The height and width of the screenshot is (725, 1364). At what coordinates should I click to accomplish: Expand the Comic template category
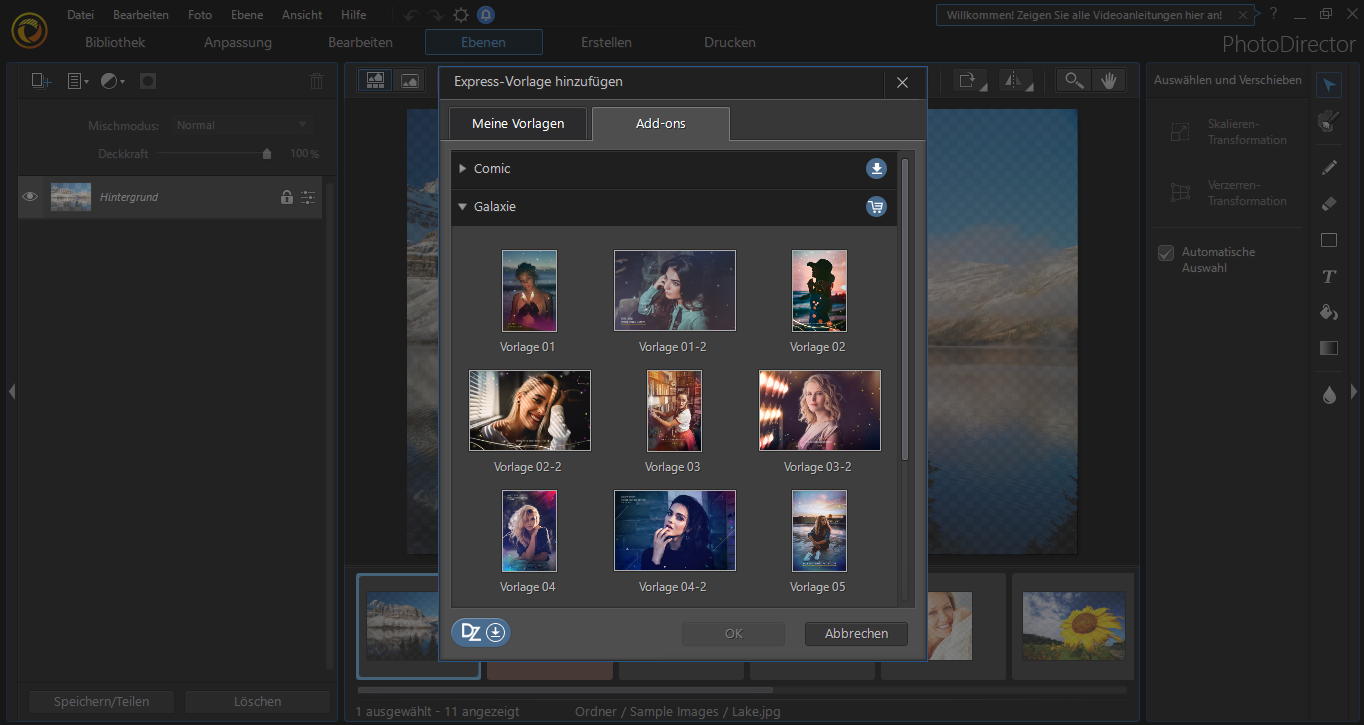[x=463, y=169]
